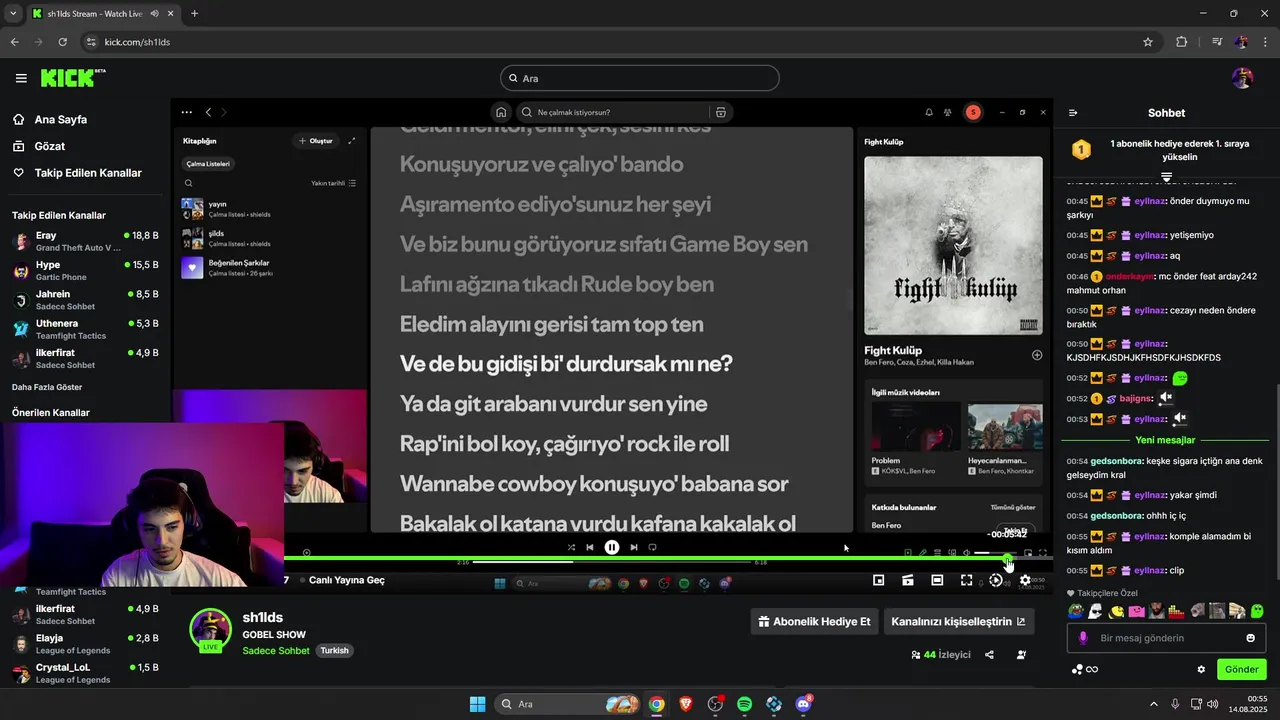The width and height of the screenshot is (1280, 720).
Task: Open Elayja's League of Legends channel
Action: coord(85,643)
